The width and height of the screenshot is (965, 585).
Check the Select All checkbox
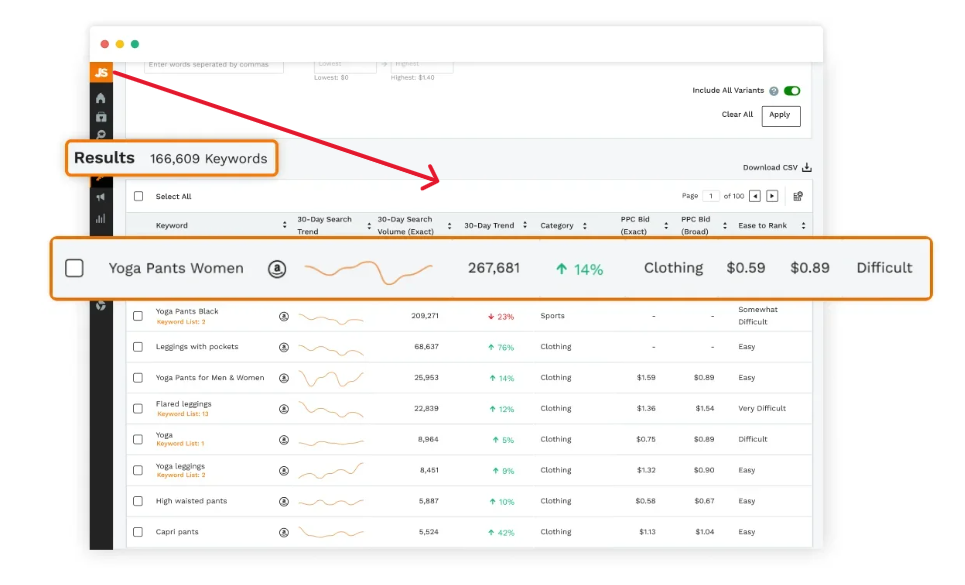point(138,196)
